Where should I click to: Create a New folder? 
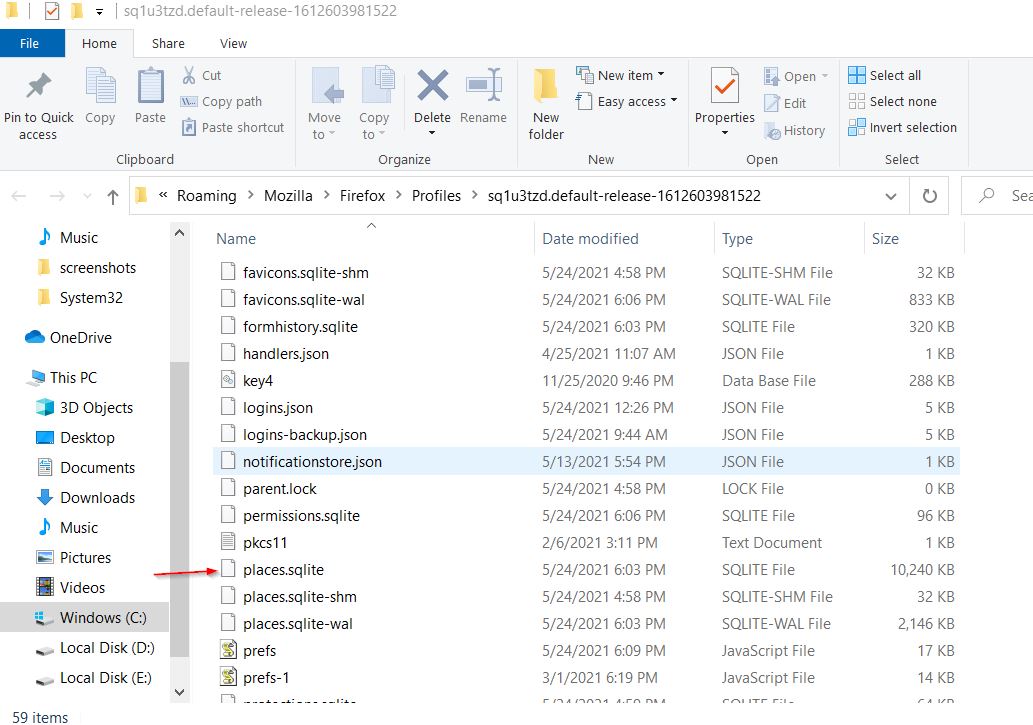546,105
